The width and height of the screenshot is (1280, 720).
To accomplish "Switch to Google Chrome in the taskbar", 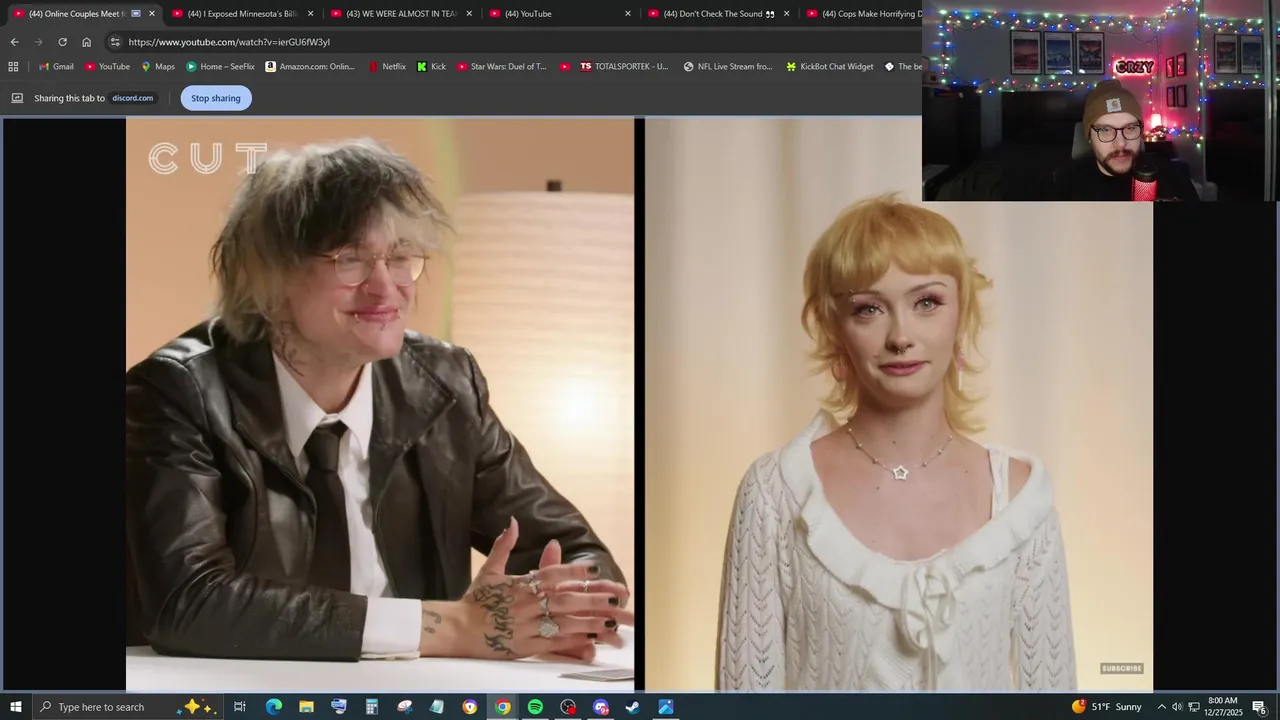I will pyautogui.click(x=503, y=707).
